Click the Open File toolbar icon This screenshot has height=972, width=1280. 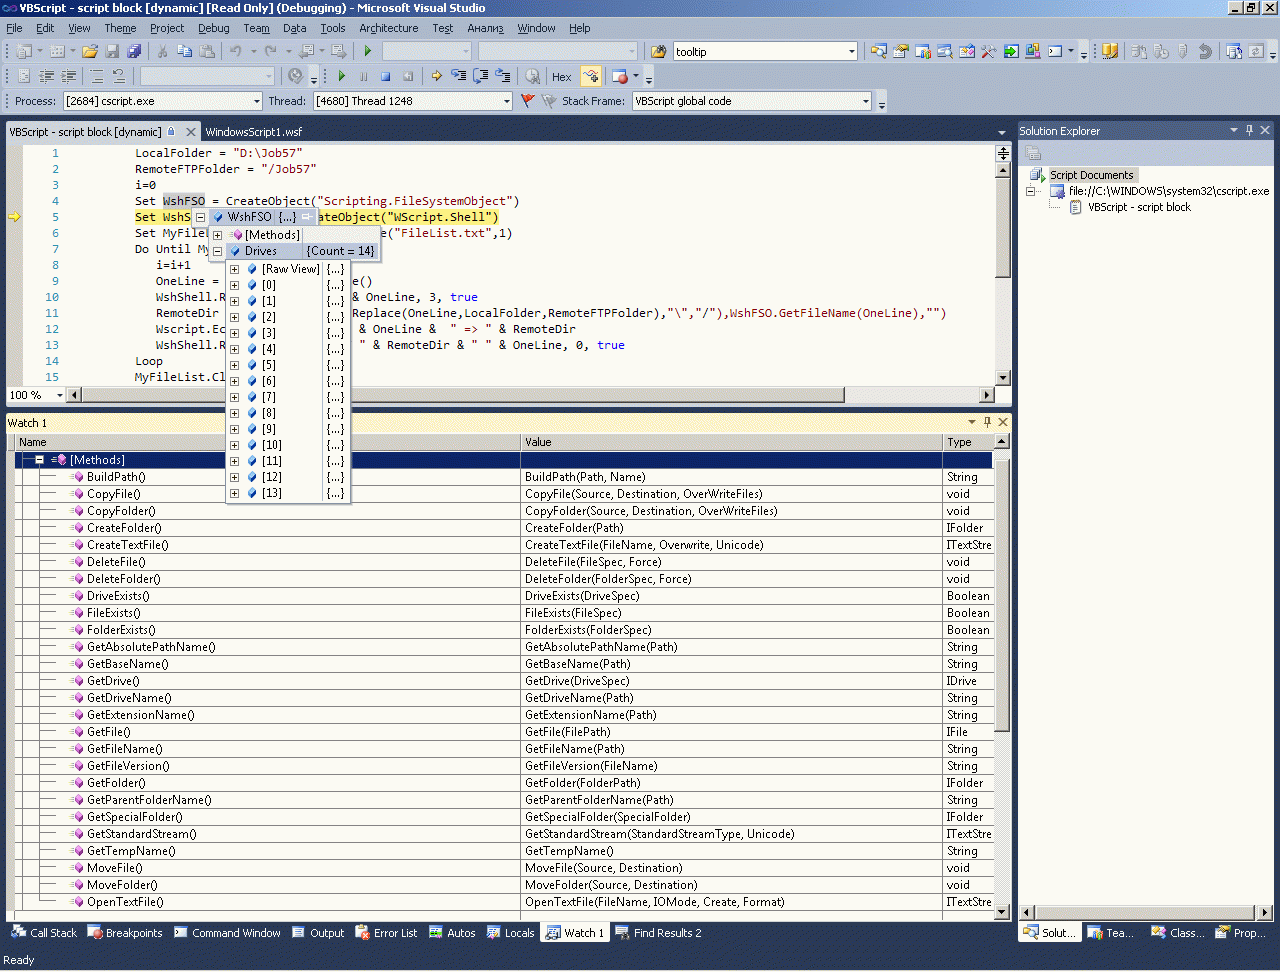point(90,51)
